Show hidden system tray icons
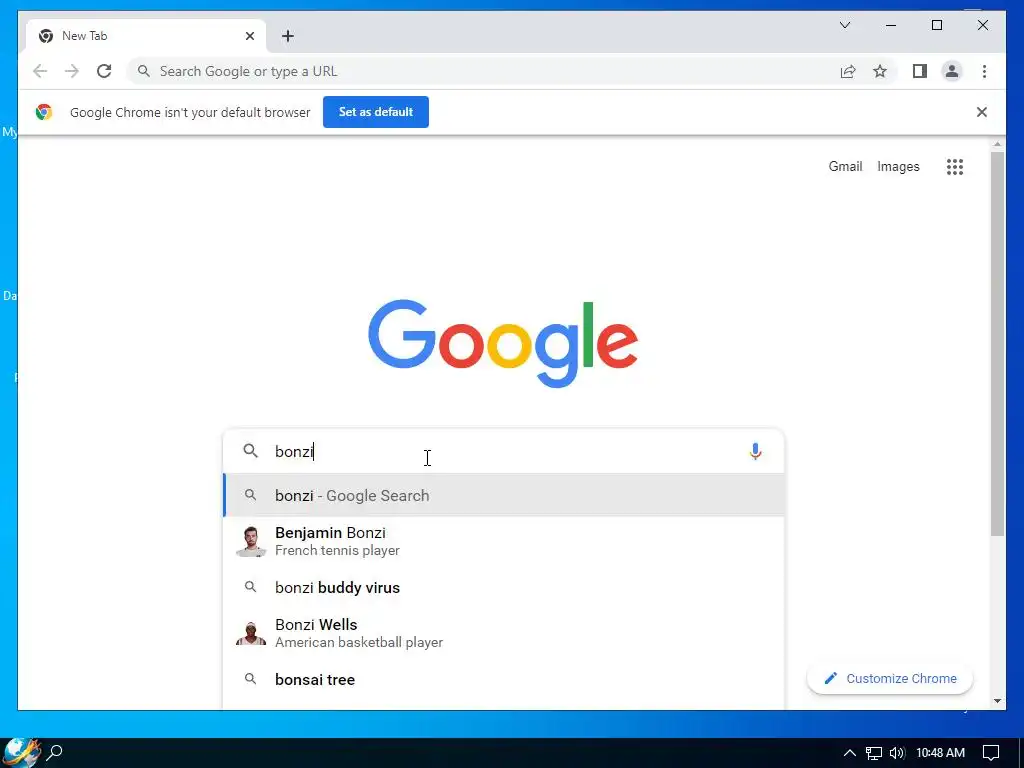Viewport: 1024px width, 768px height. coord(849,753)
